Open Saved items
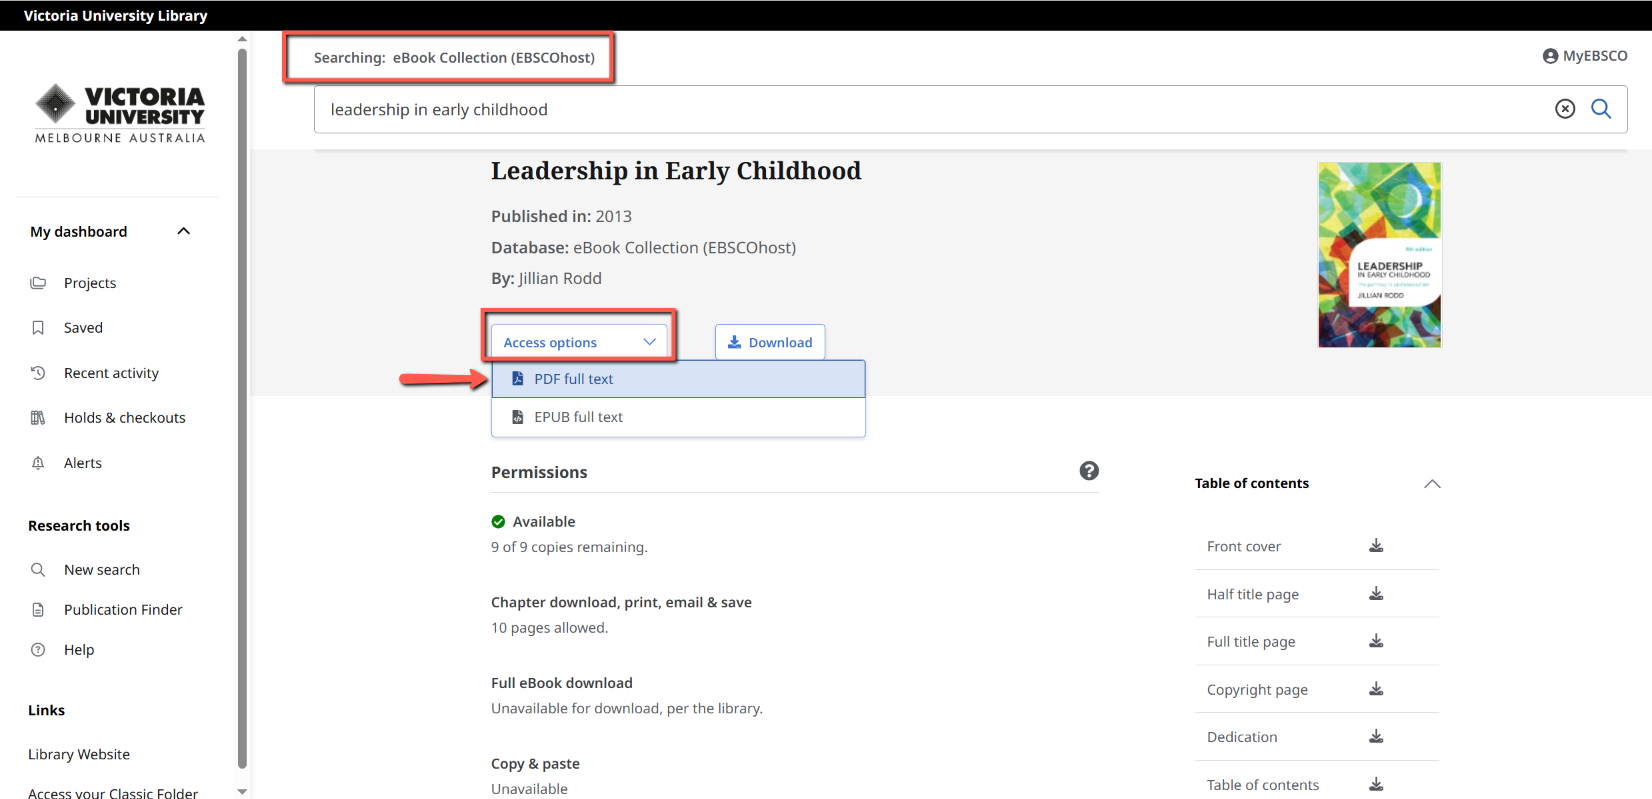The height and width of the screenshot is (799, 1652). (x=83, y=328)
